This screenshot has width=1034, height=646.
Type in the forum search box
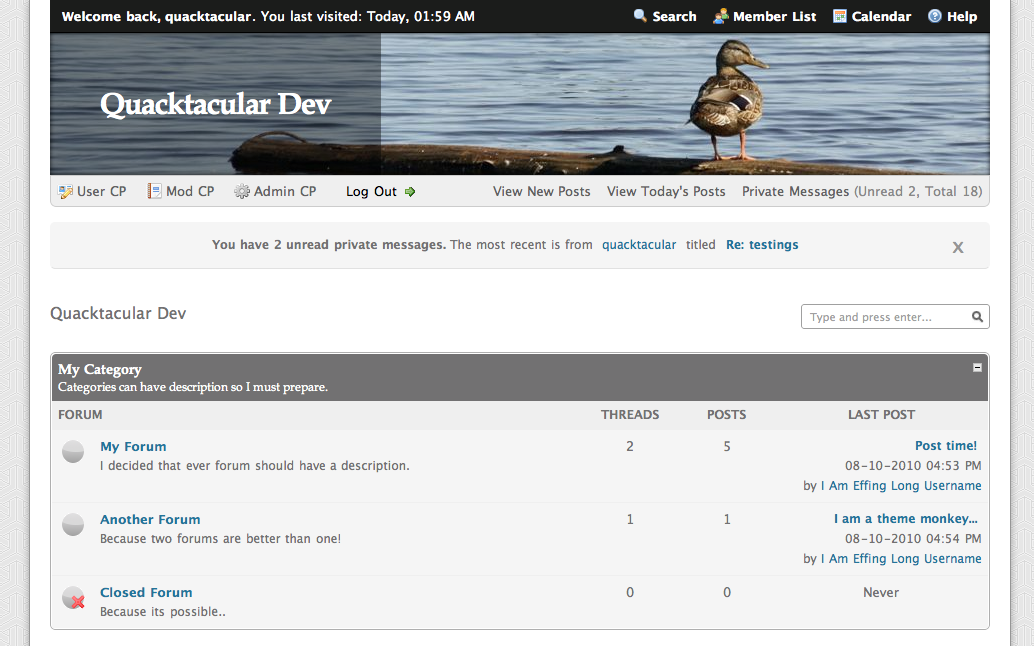885,317
